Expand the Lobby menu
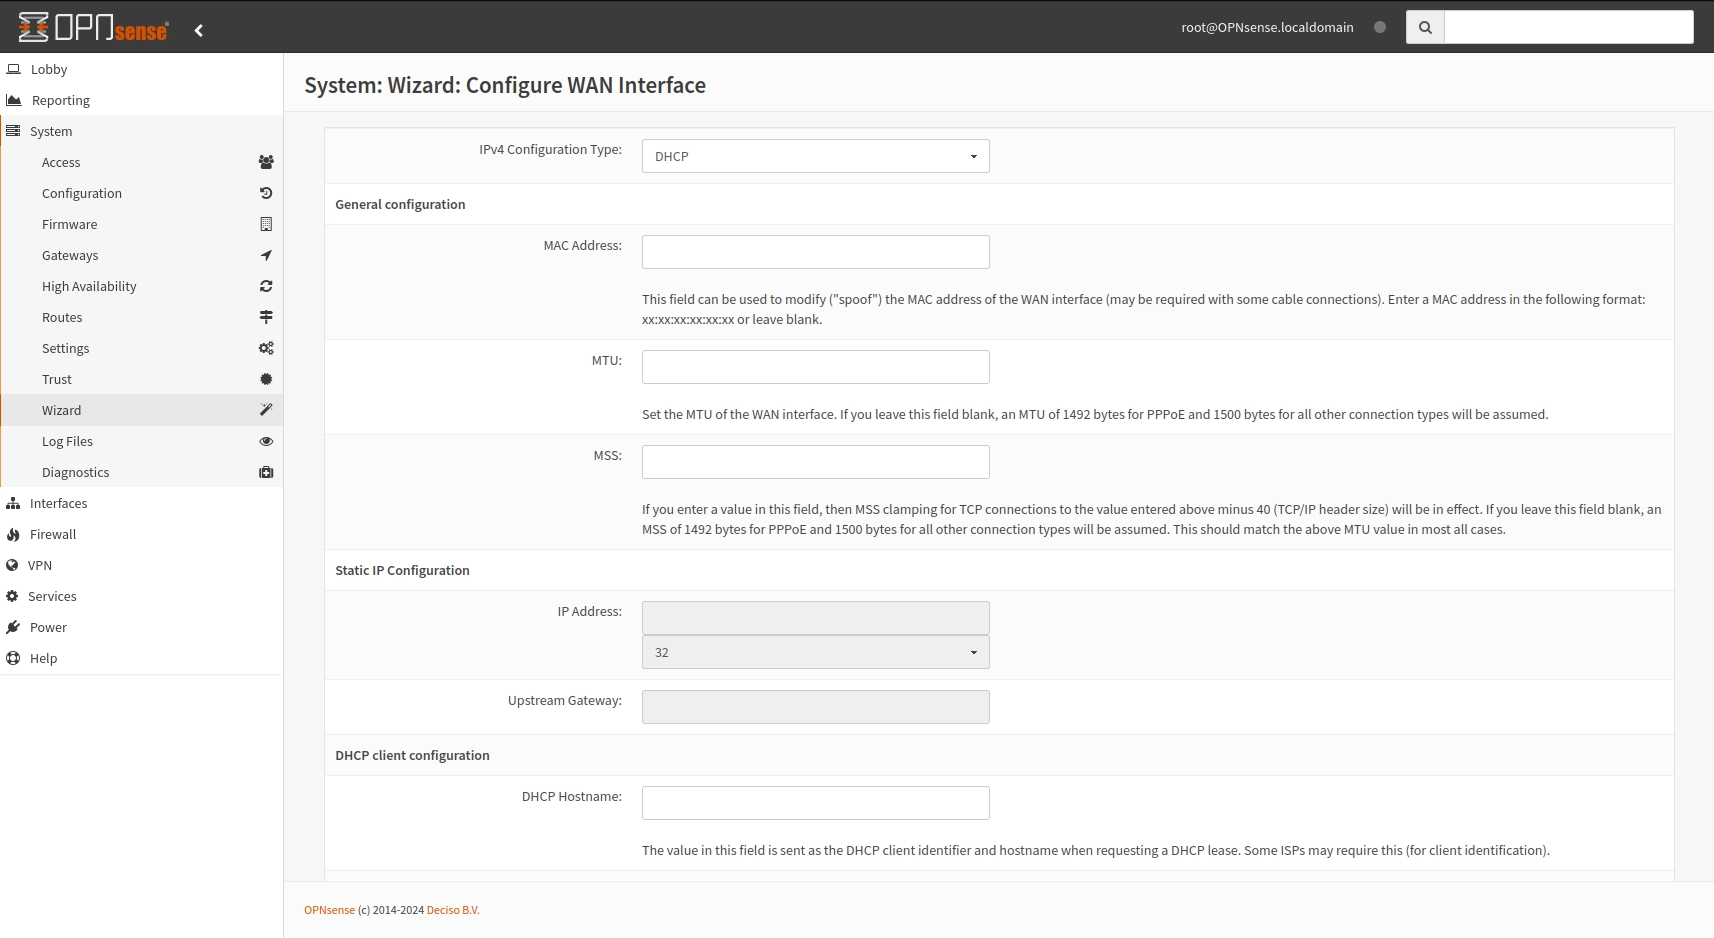The height and width of the screenshot is (938, 1714). click(141, 69)
